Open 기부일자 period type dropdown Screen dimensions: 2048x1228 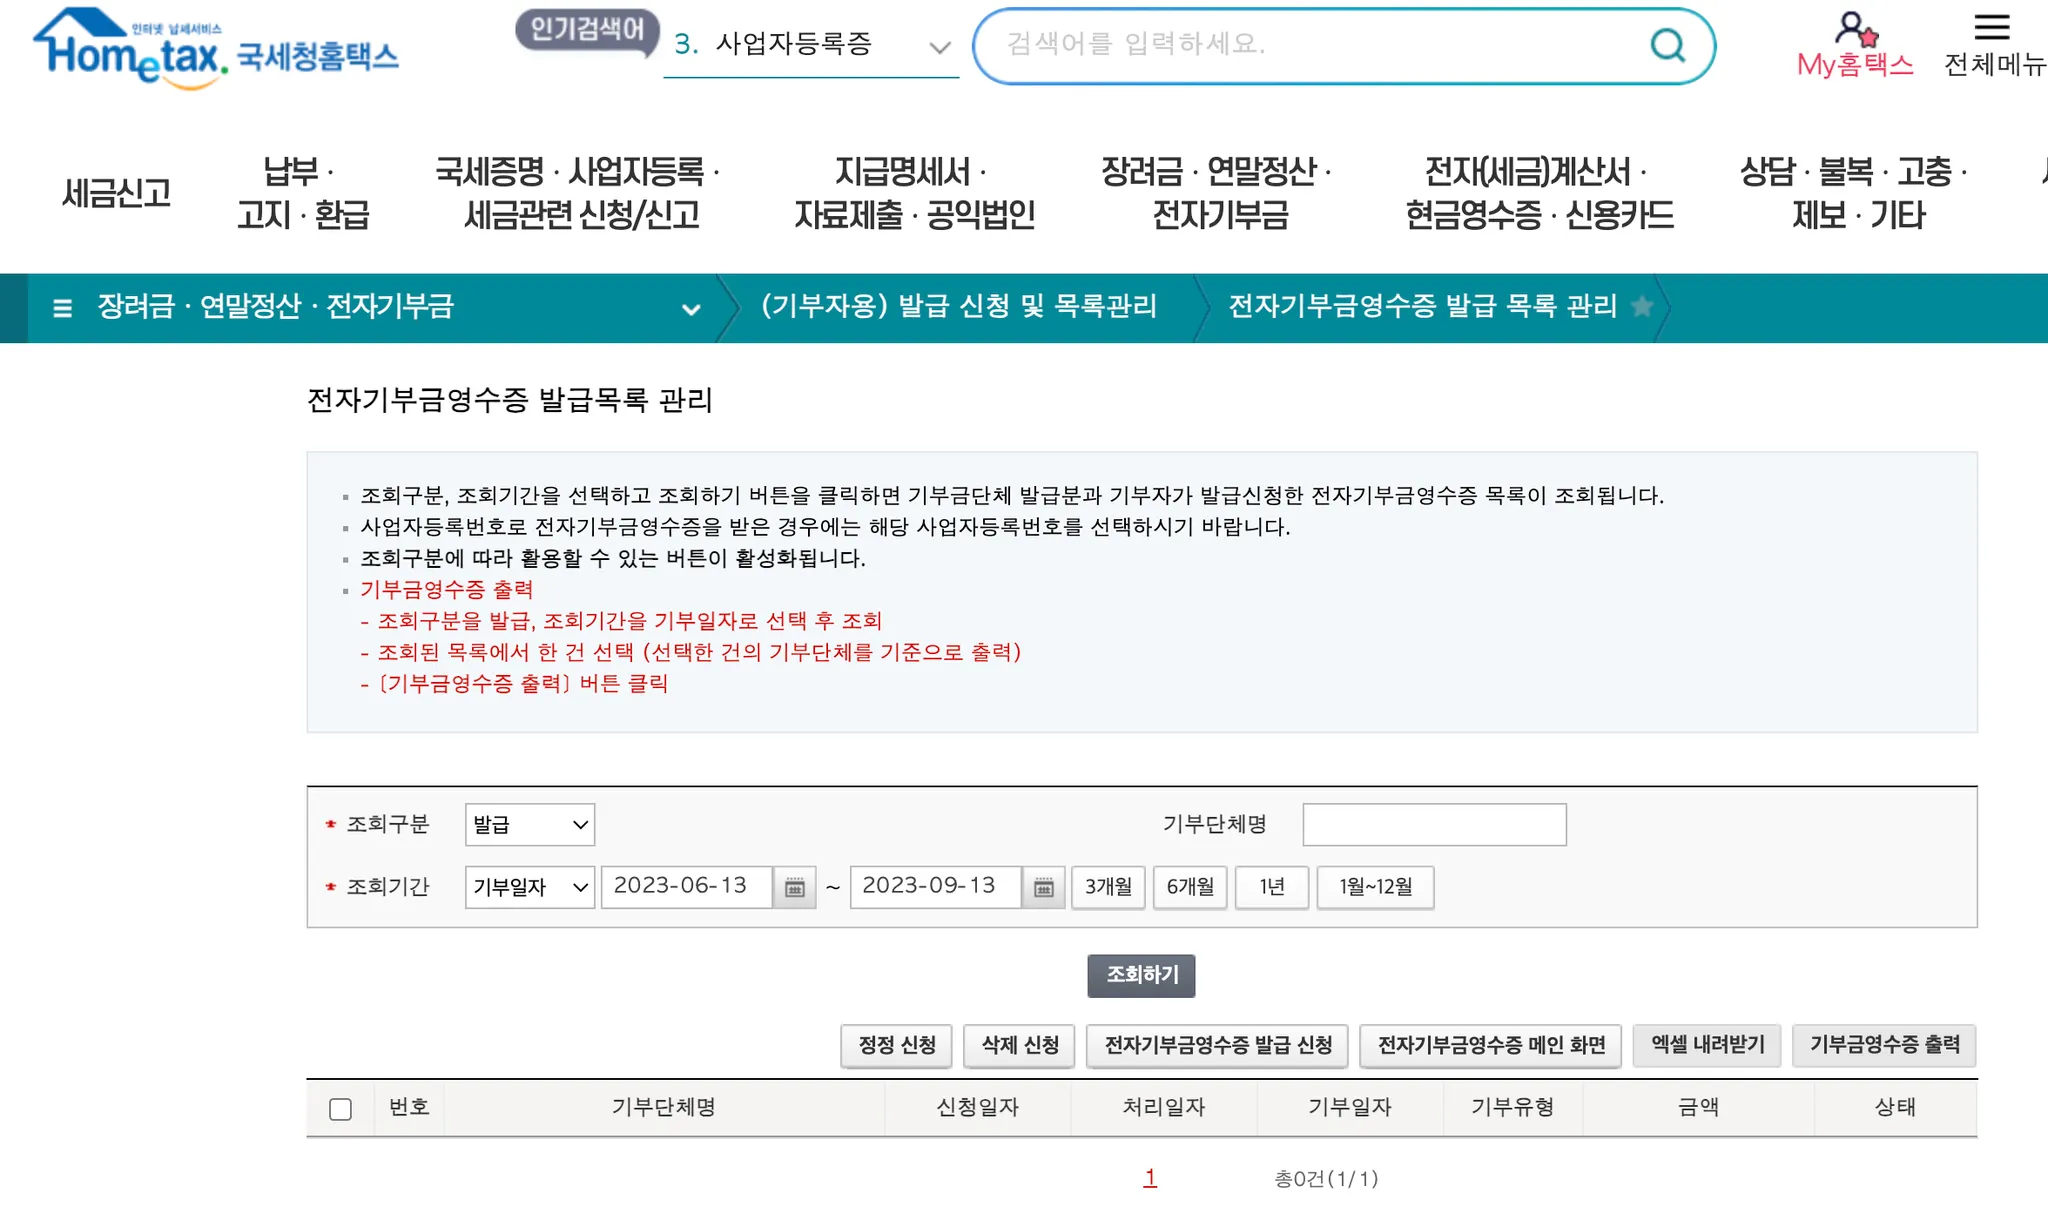(529, 888)
